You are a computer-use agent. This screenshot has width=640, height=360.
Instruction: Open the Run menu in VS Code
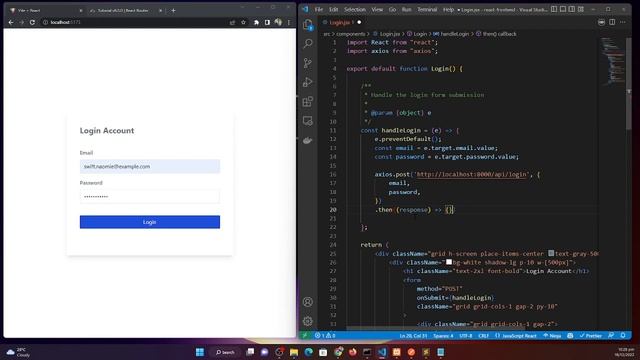pos(407,9)
